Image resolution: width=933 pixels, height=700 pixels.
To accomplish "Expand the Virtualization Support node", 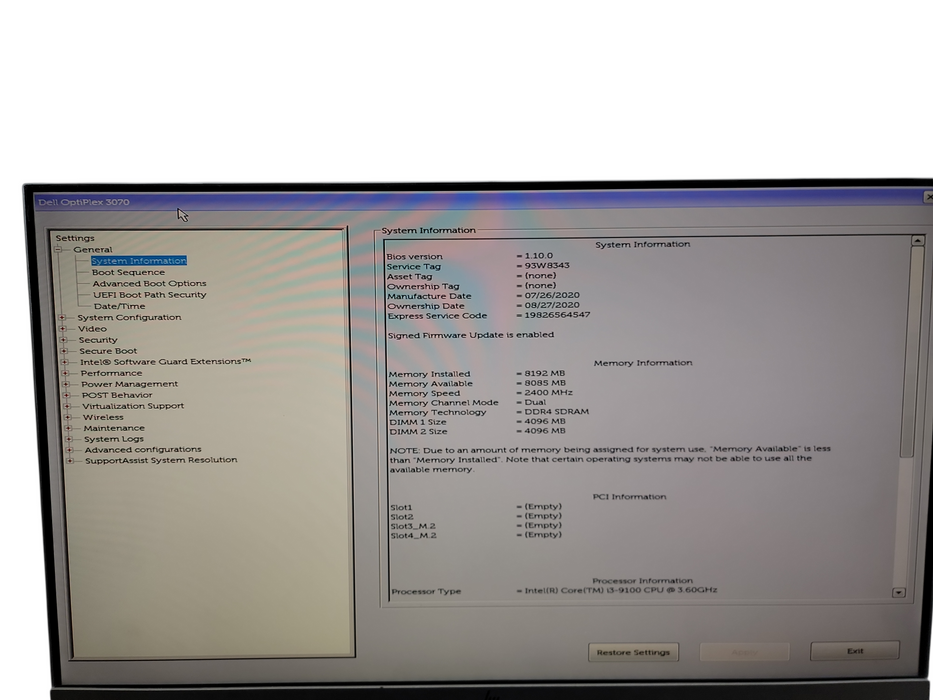I will click(67, 406).
